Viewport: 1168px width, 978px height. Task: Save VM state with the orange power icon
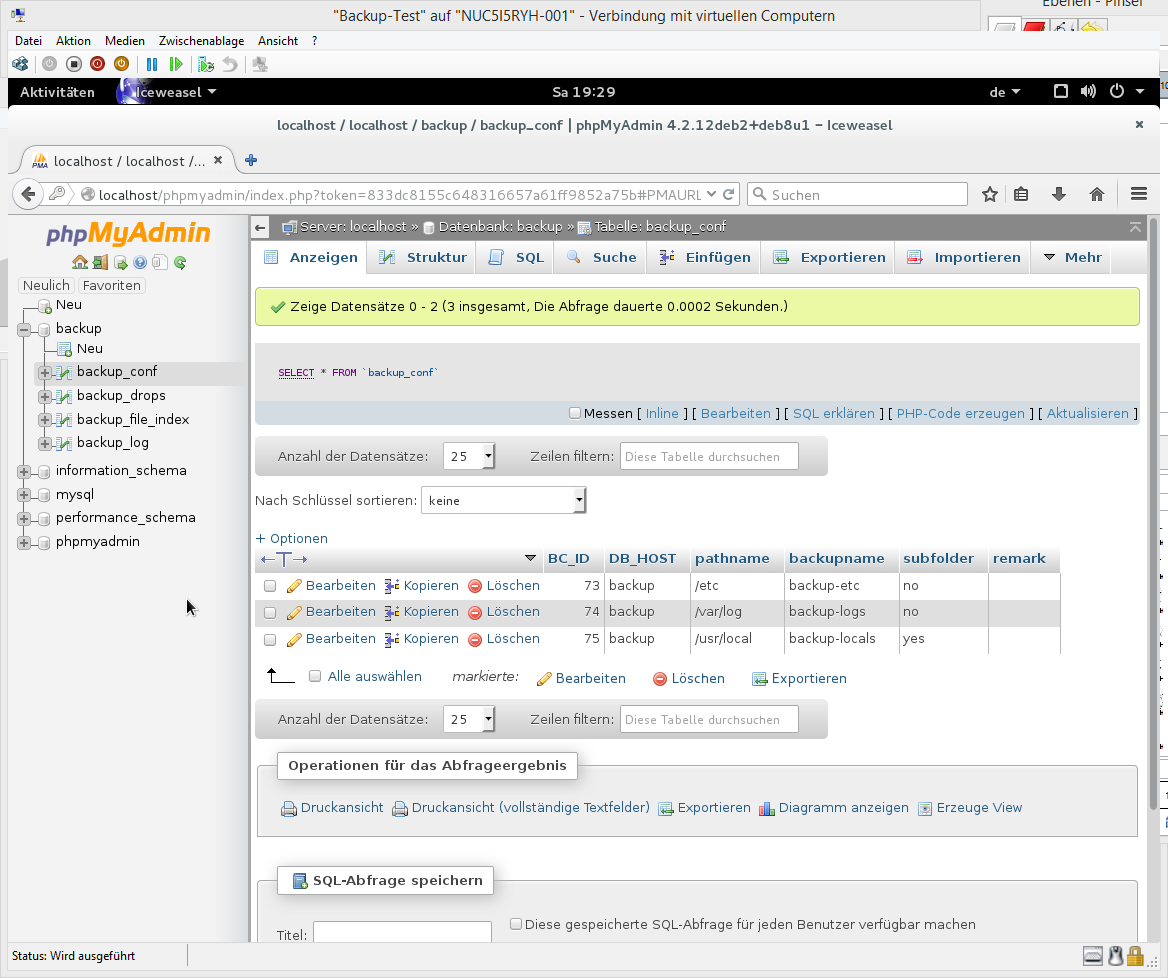point(121,65)
